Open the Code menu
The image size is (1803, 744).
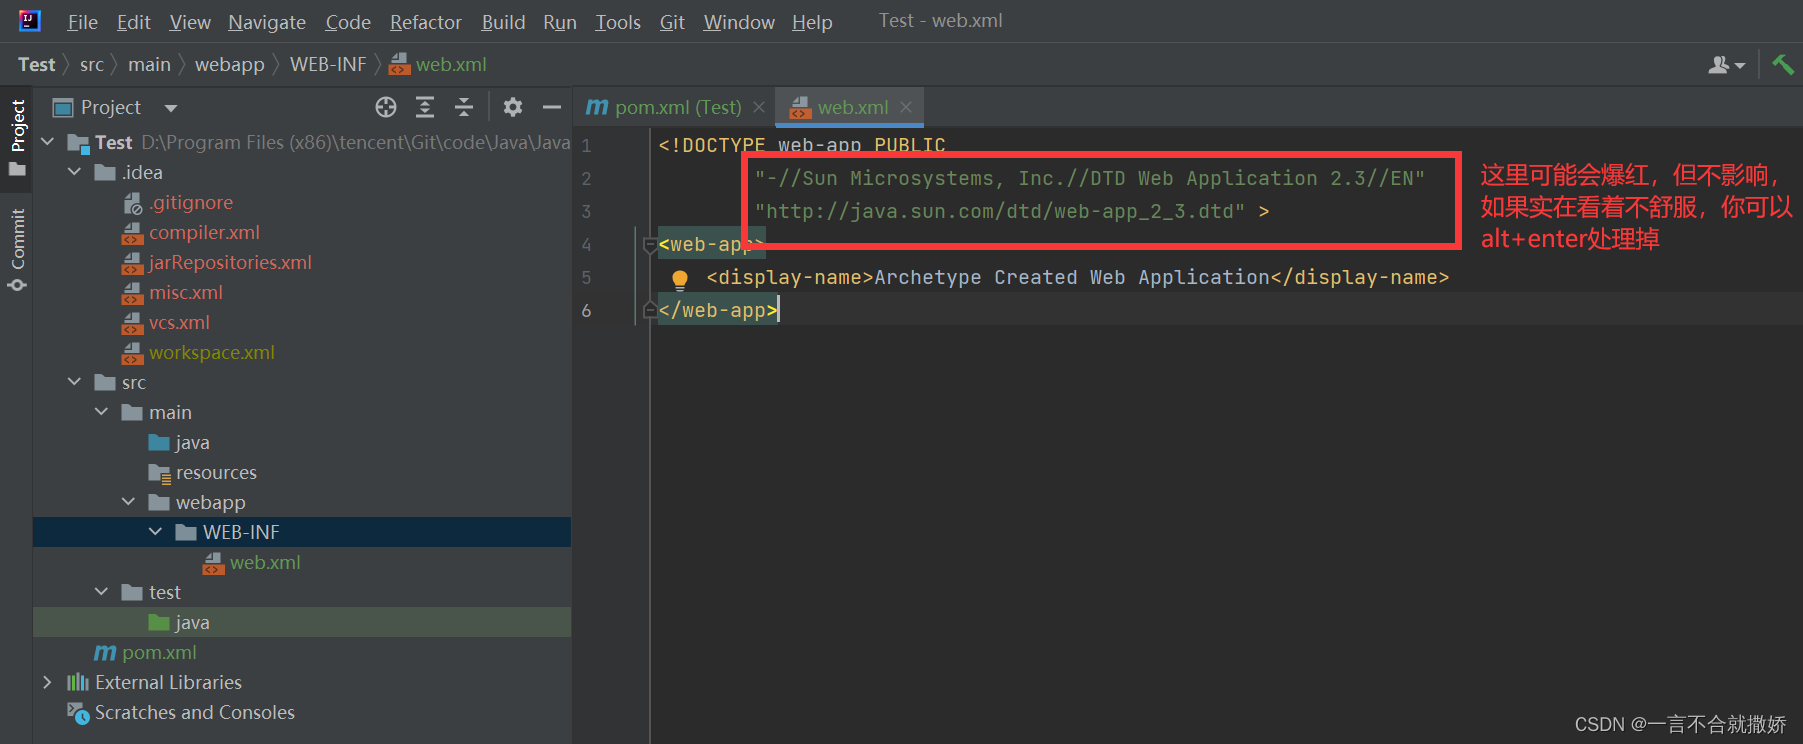[348, 22]
